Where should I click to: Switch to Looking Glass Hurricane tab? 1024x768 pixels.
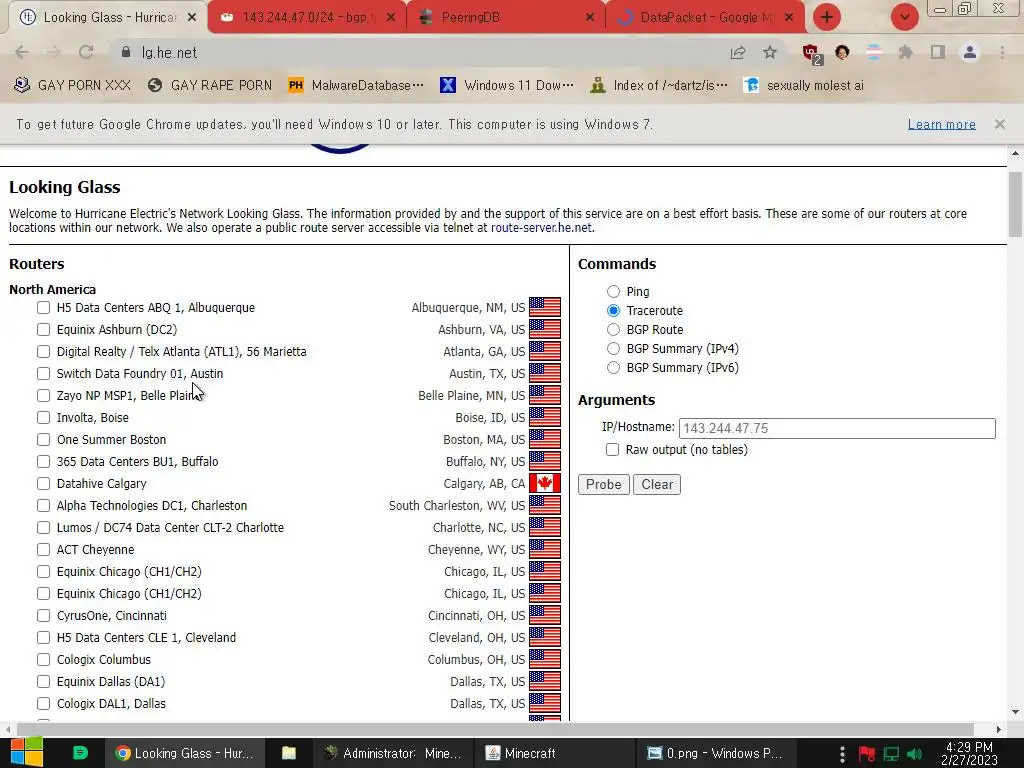[x=108, y=18]
